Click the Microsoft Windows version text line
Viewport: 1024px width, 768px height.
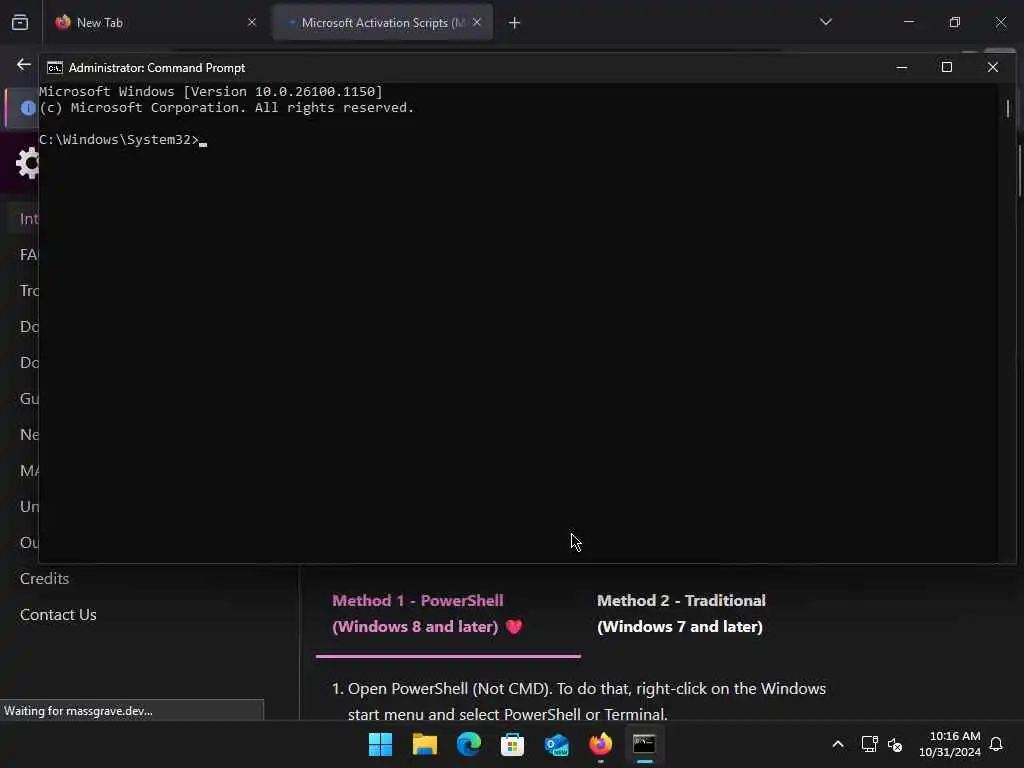coord(211,91)
